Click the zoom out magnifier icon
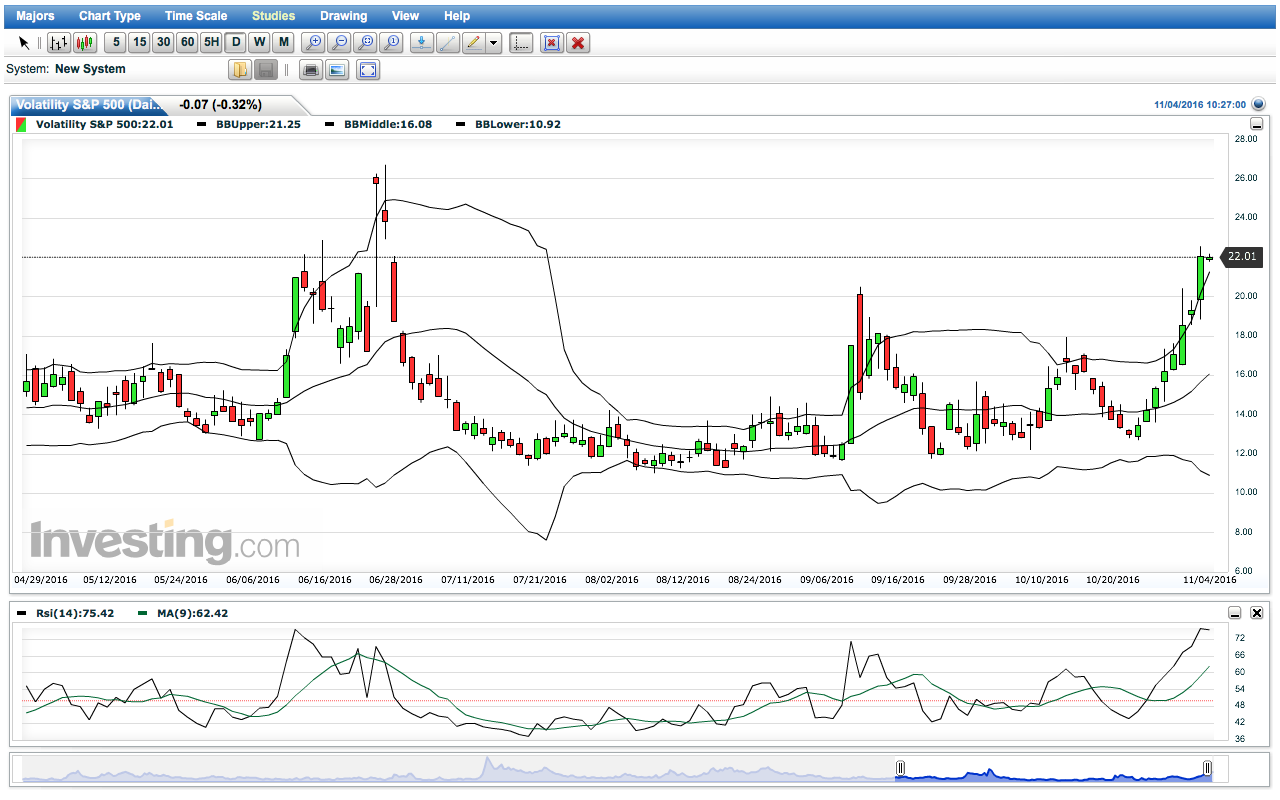Viewport: 1280px width, 800px height. [x=340, y=42]
